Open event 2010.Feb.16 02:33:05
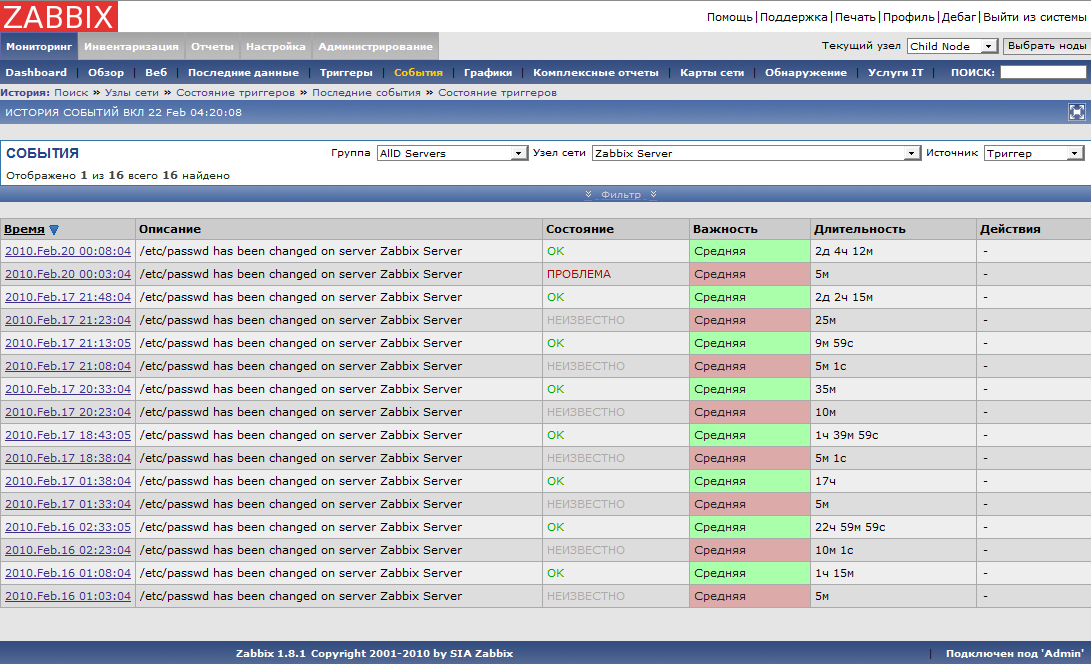This screenshot has height=664, width=1091. coord(67,527)
